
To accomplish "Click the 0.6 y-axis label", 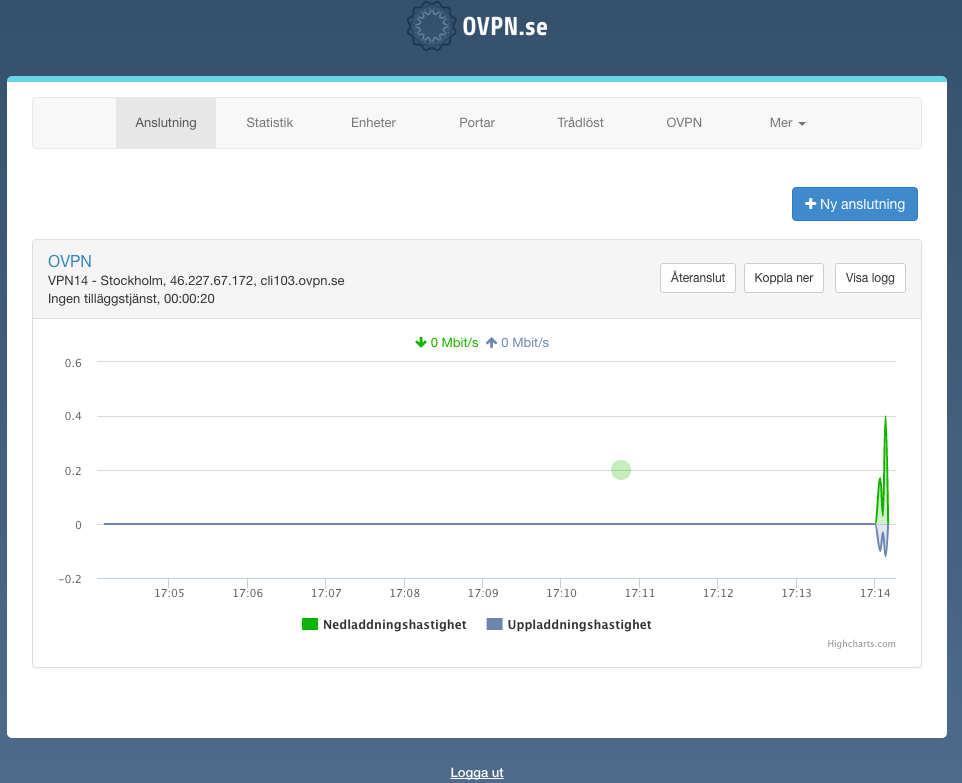I will (73, 363).
